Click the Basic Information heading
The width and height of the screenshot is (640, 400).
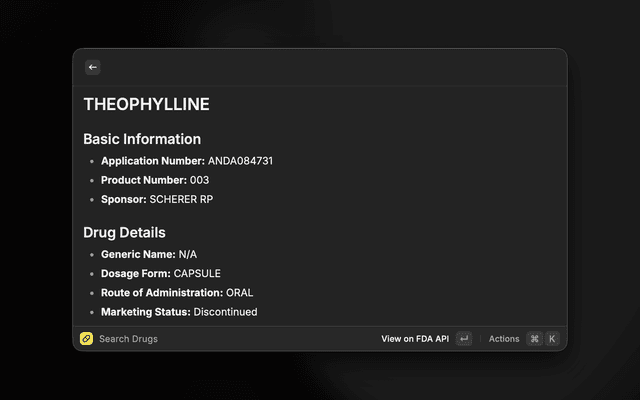point(142,139)
